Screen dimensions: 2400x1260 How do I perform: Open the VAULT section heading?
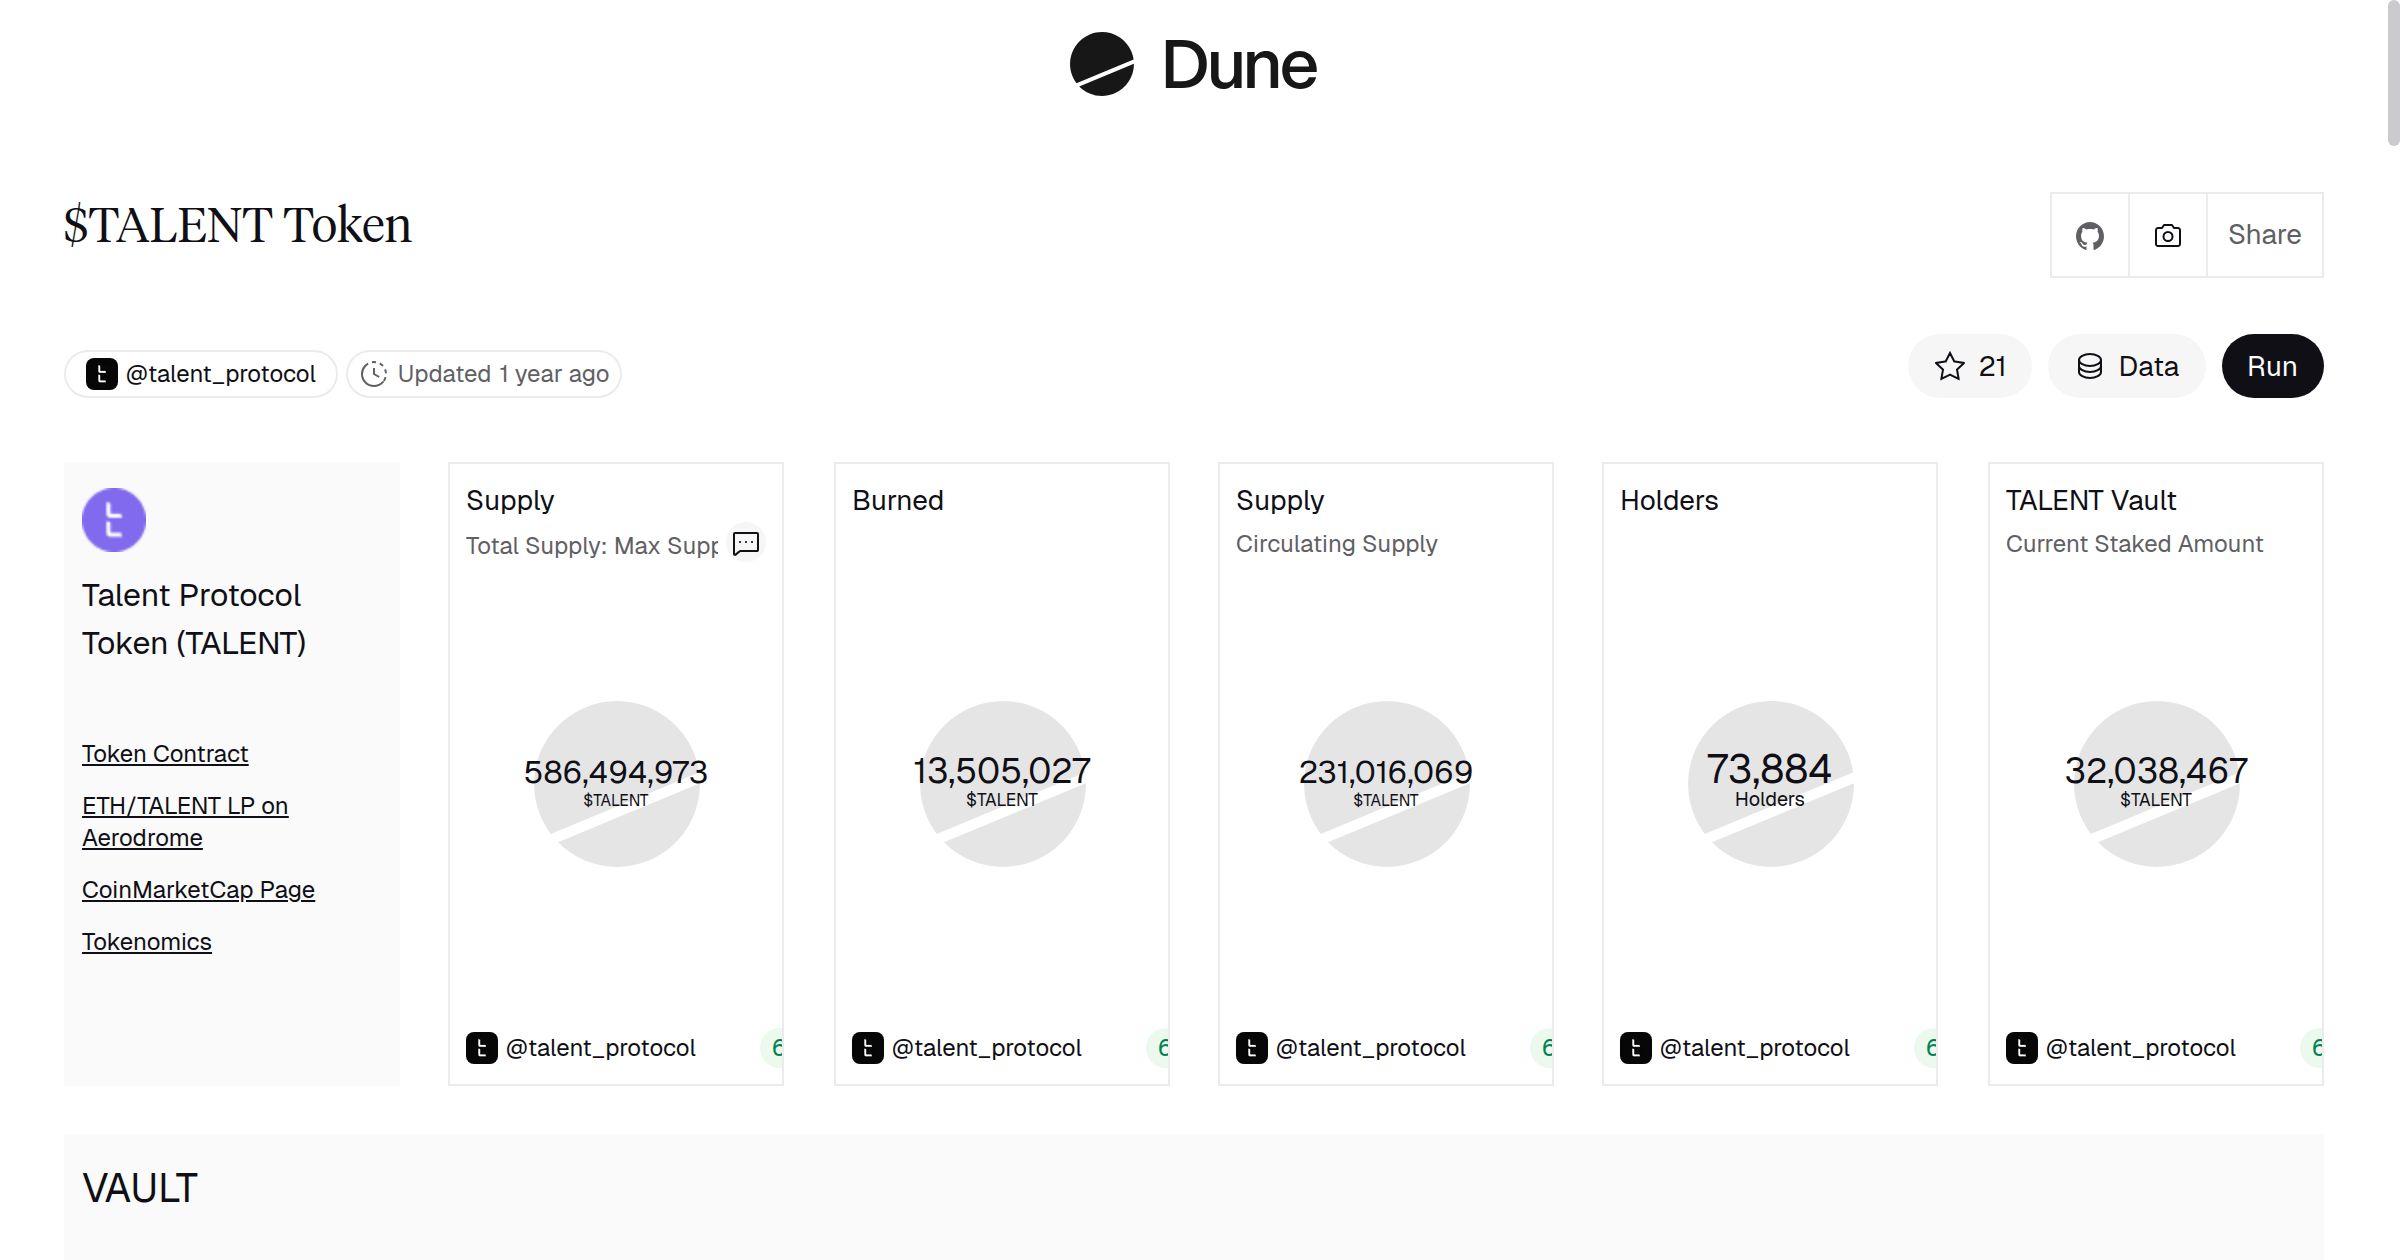tap(141, 1188)
